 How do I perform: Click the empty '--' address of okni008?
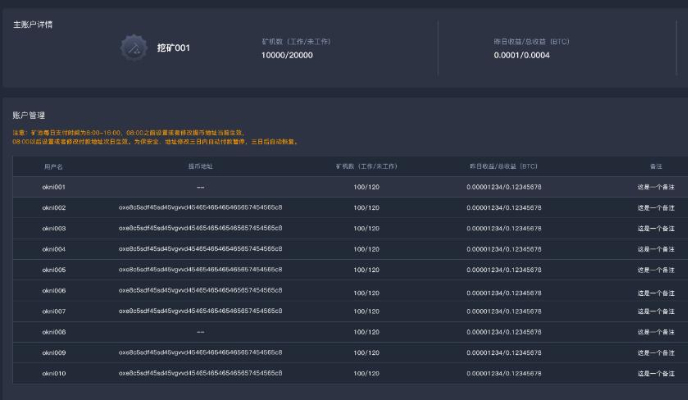201,332
